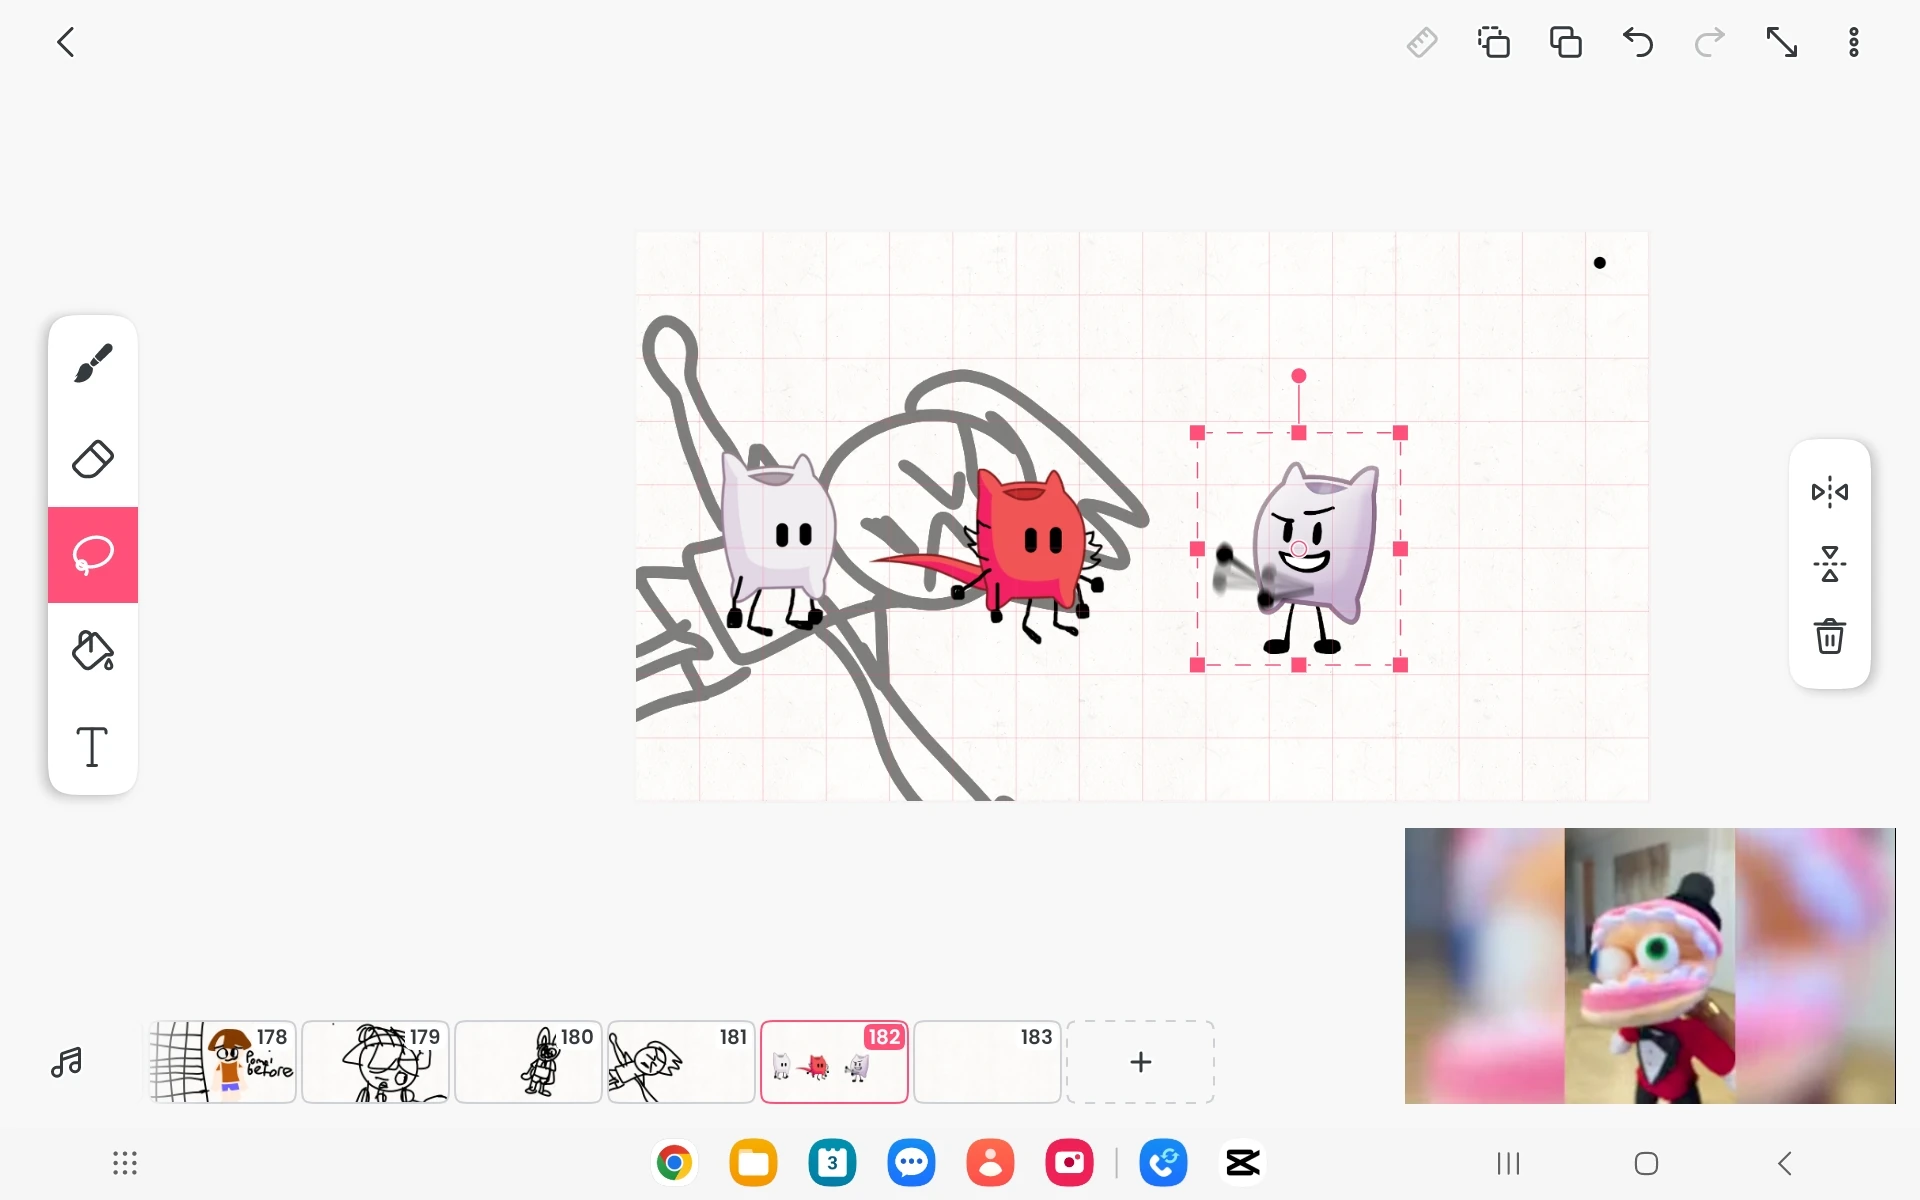Open the three-dot more options menu
Viewport: 1920px width, 1200px height.
click(1853, 43)
